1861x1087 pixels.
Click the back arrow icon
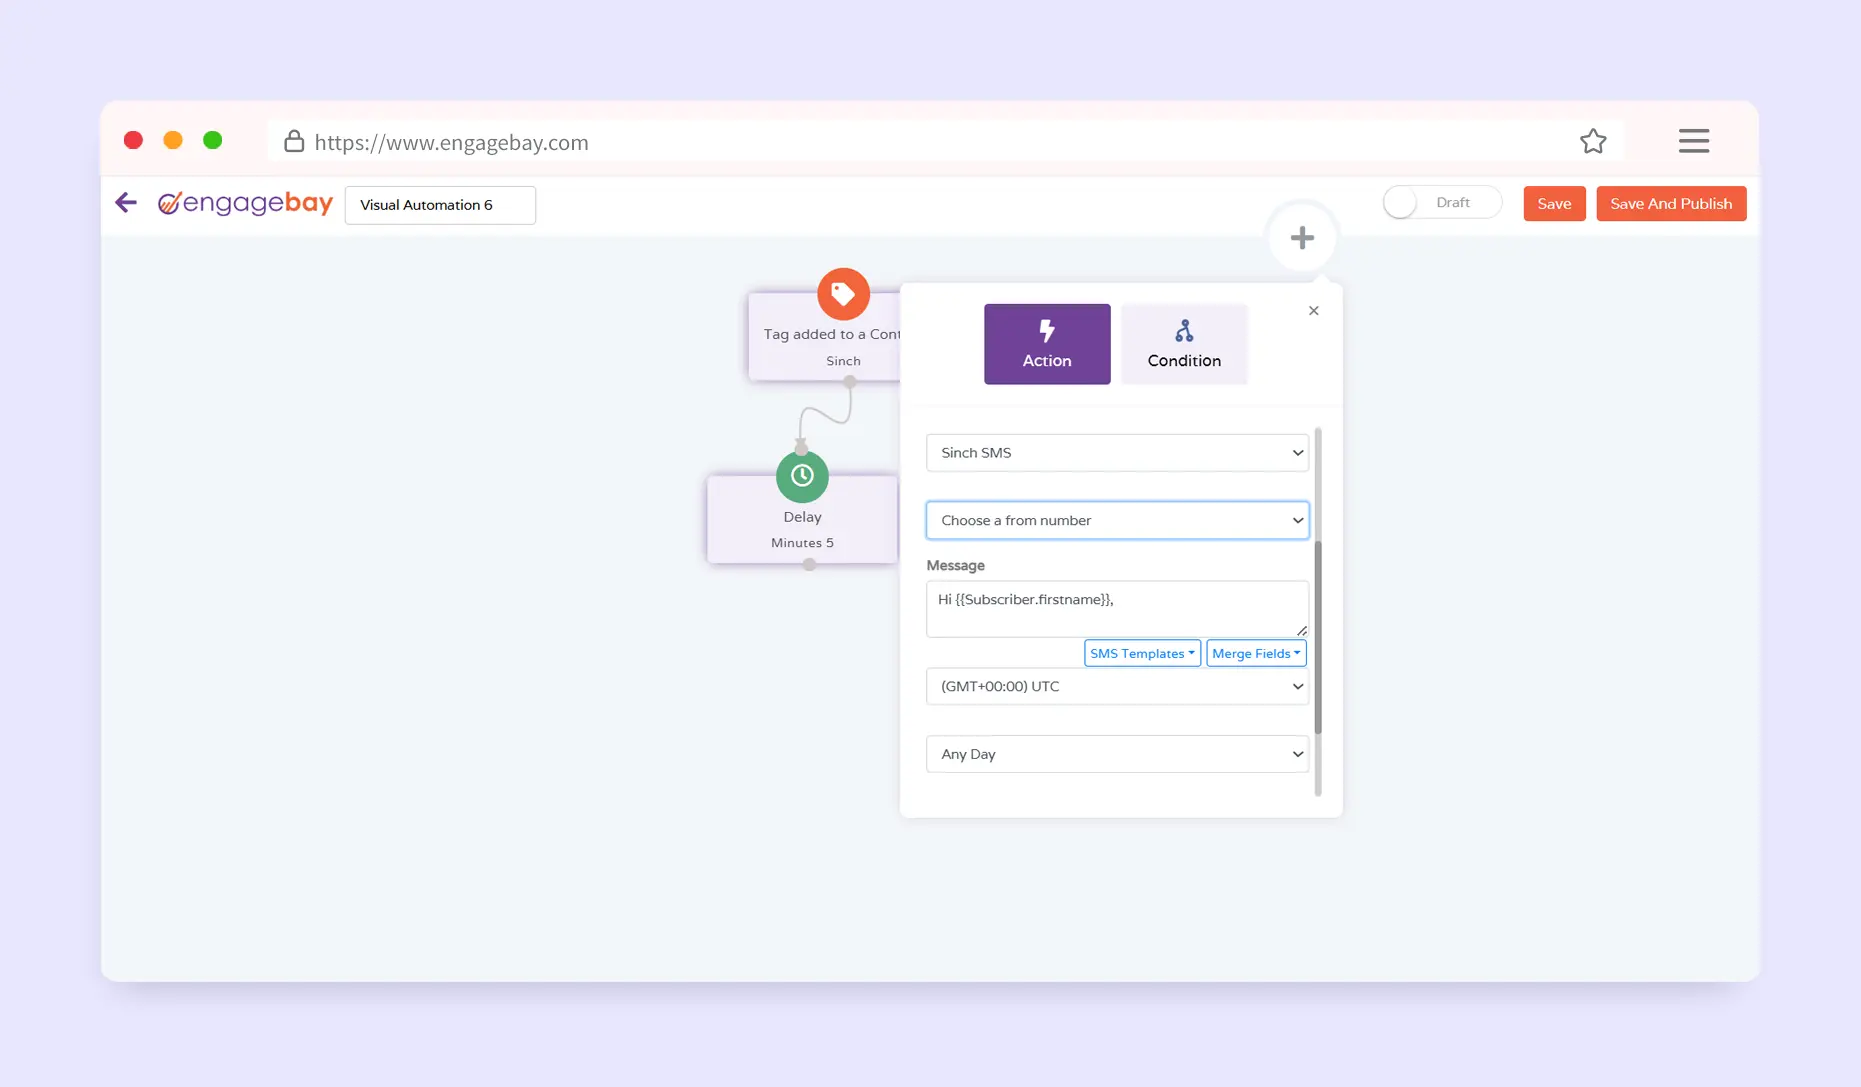(x=126, y=203)
